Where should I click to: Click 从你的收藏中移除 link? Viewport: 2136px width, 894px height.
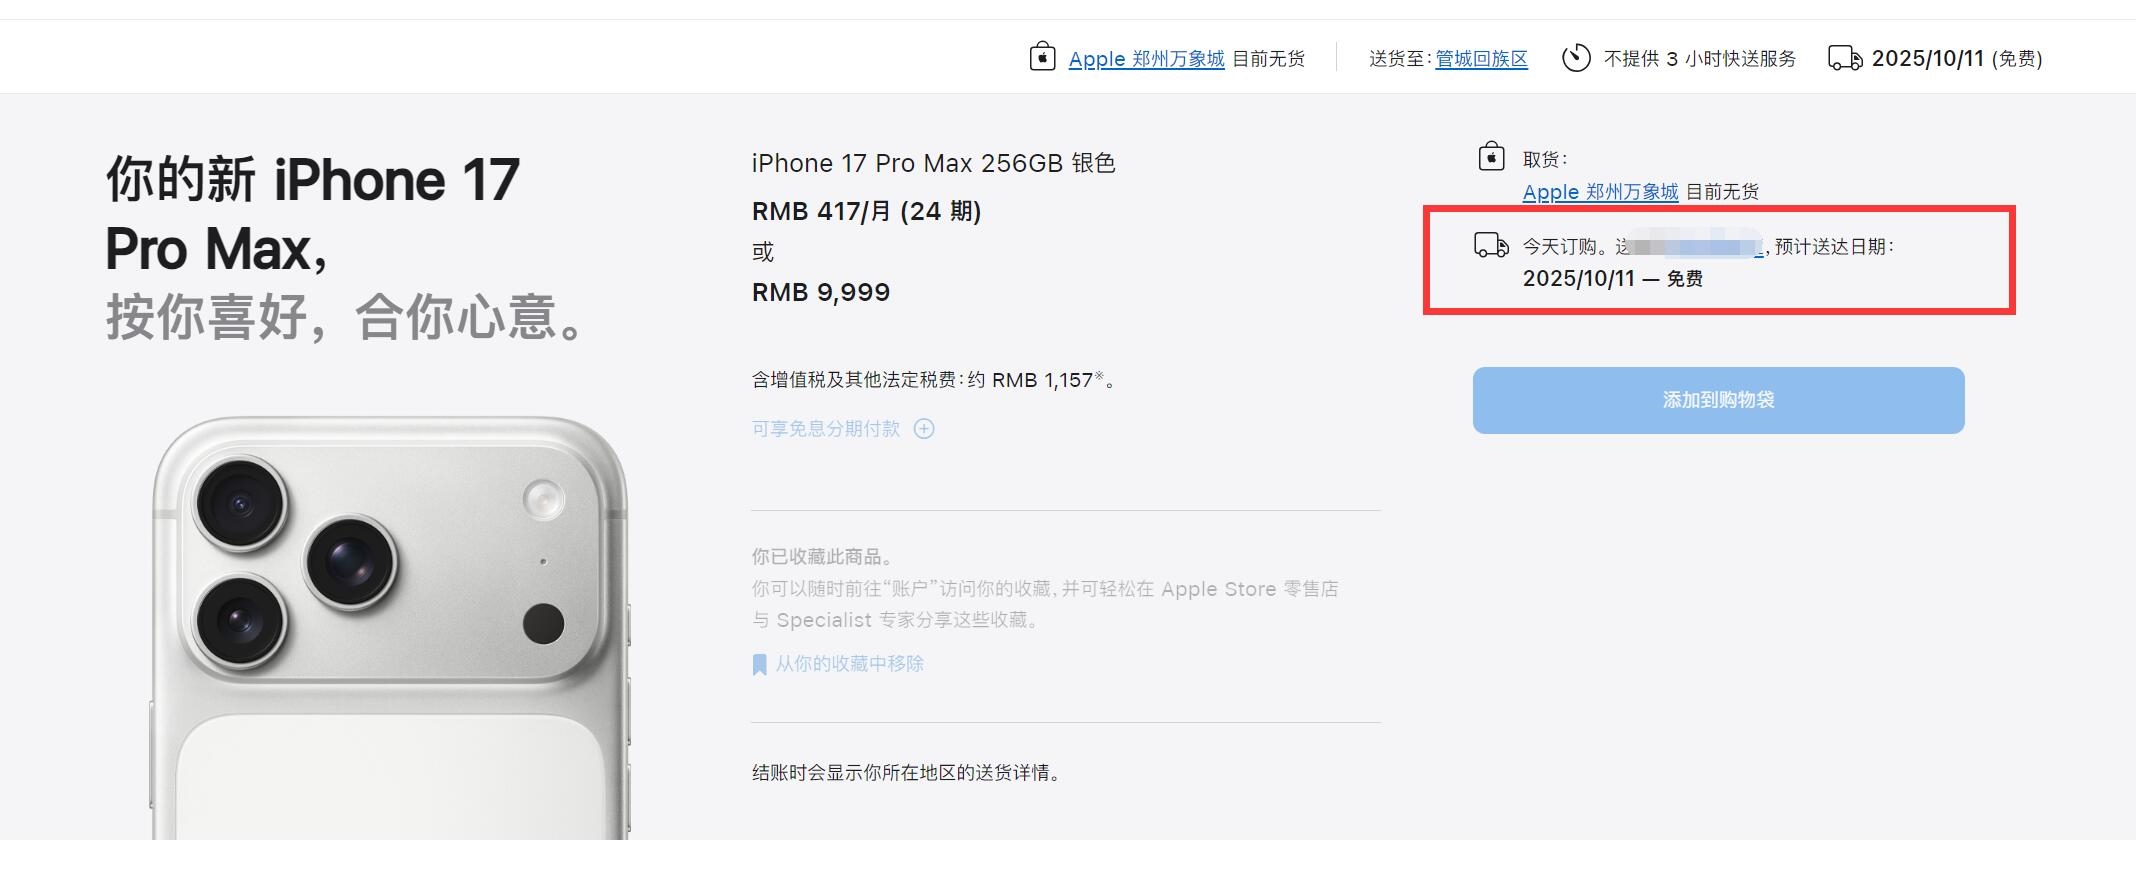[x=849, y=664]
